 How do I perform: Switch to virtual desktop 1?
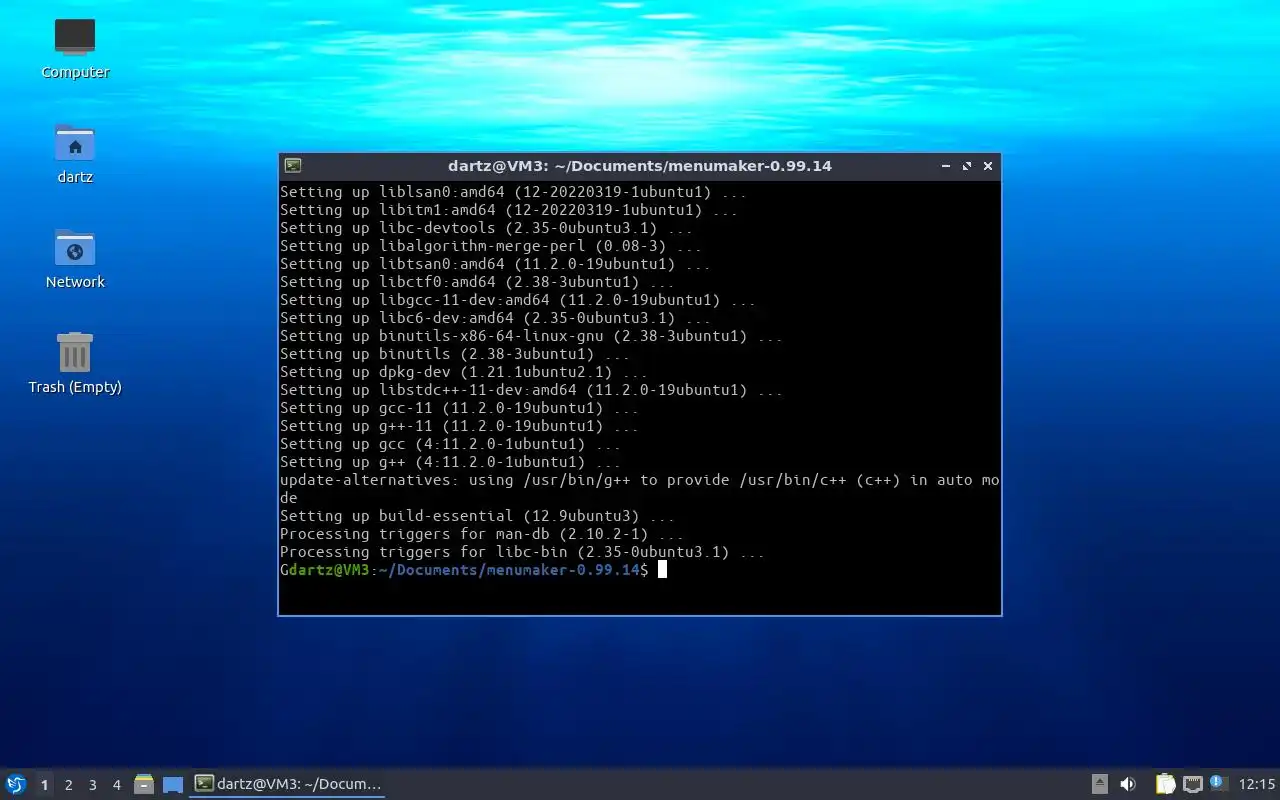(44, 785)
